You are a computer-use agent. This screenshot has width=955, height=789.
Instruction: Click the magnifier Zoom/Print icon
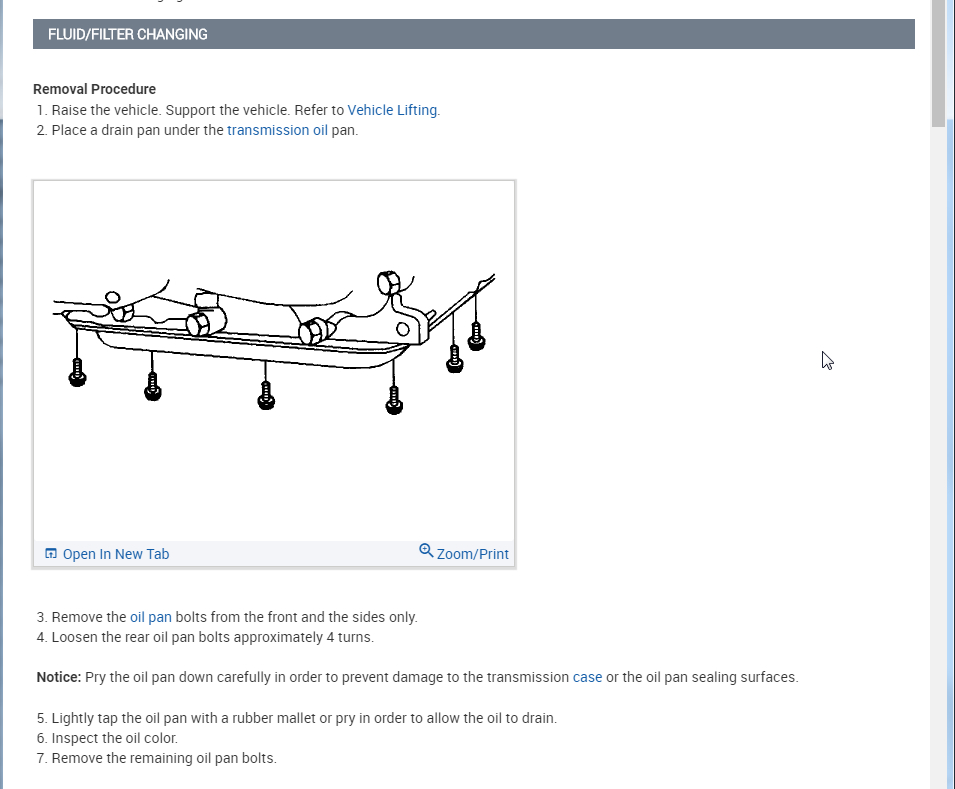coord(426,551)
